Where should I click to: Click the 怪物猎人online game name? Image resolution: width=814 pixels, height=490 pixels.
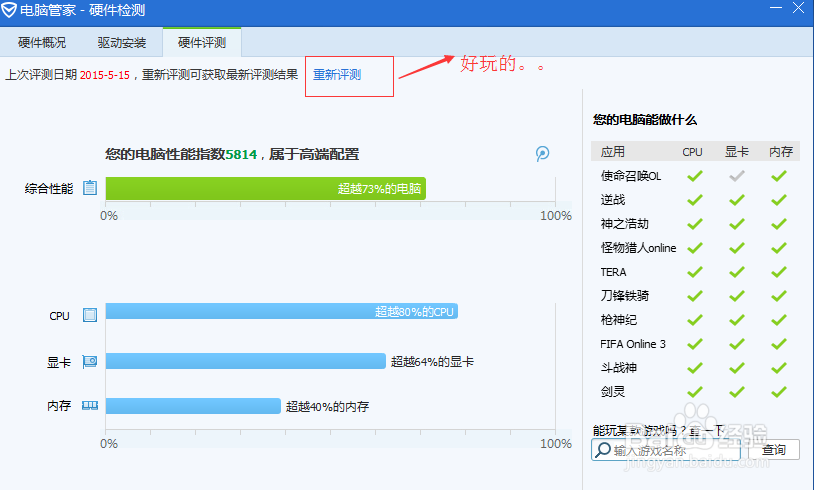[x=639, y=248]
